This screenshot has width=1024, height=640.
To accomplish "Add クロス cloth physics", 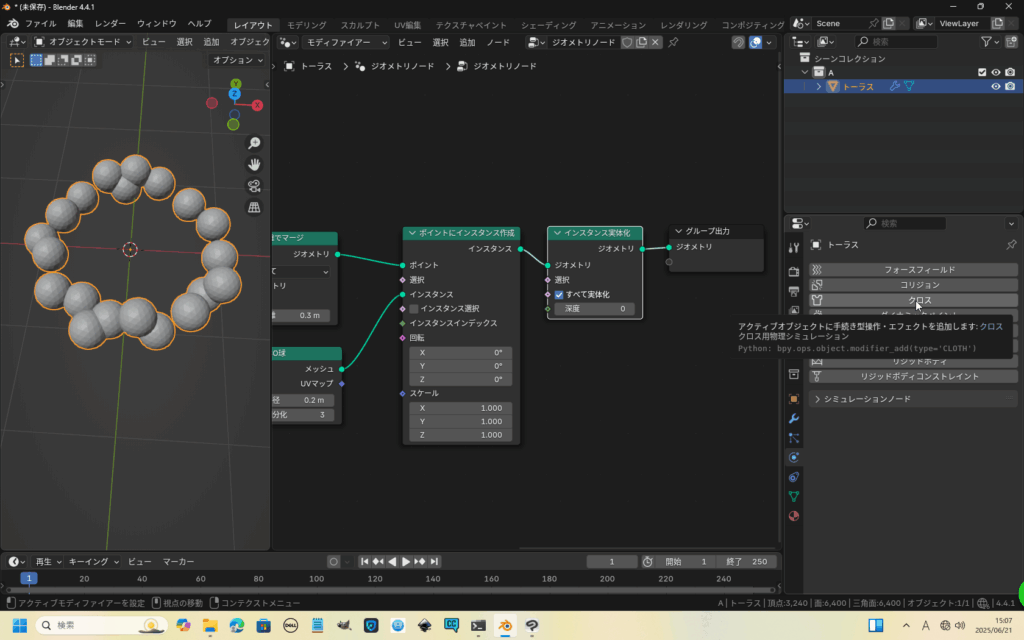I will pyautogui.click(x=913, y=300).
